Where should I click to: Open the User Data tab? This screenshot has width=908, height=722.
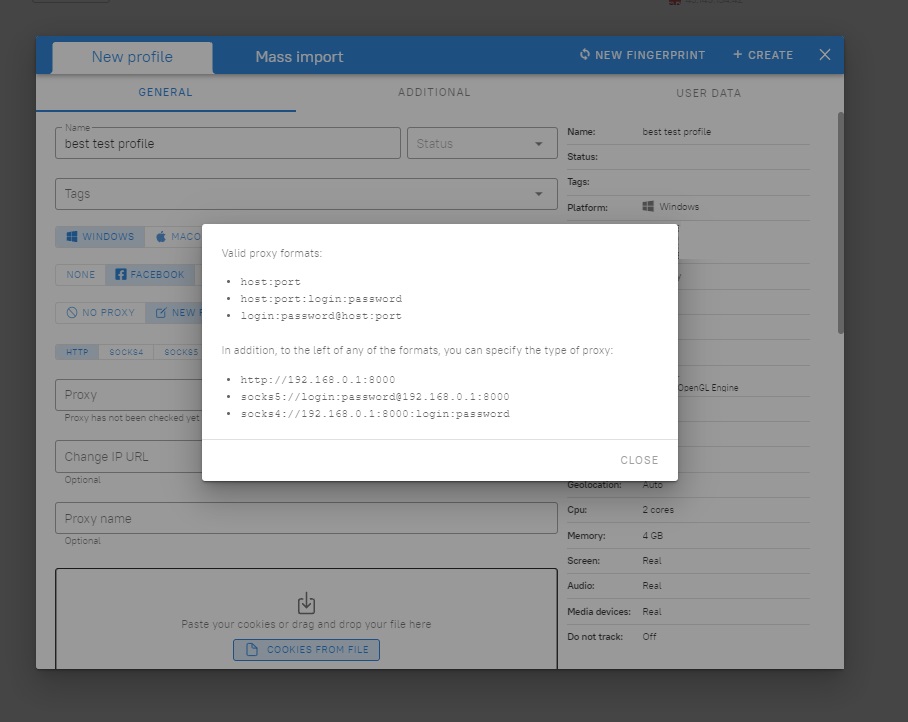point(708,93)
